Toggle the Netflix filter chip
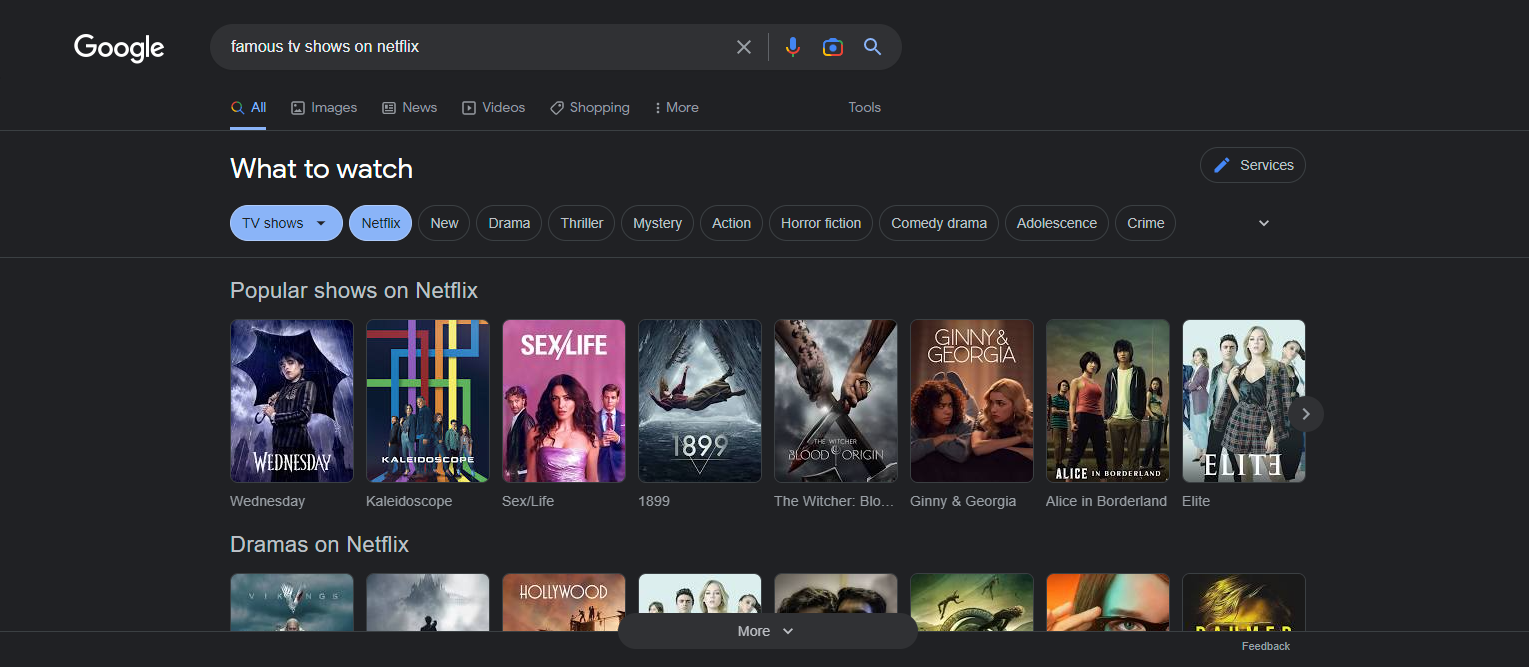The image size is (1529, 667). 381,223
